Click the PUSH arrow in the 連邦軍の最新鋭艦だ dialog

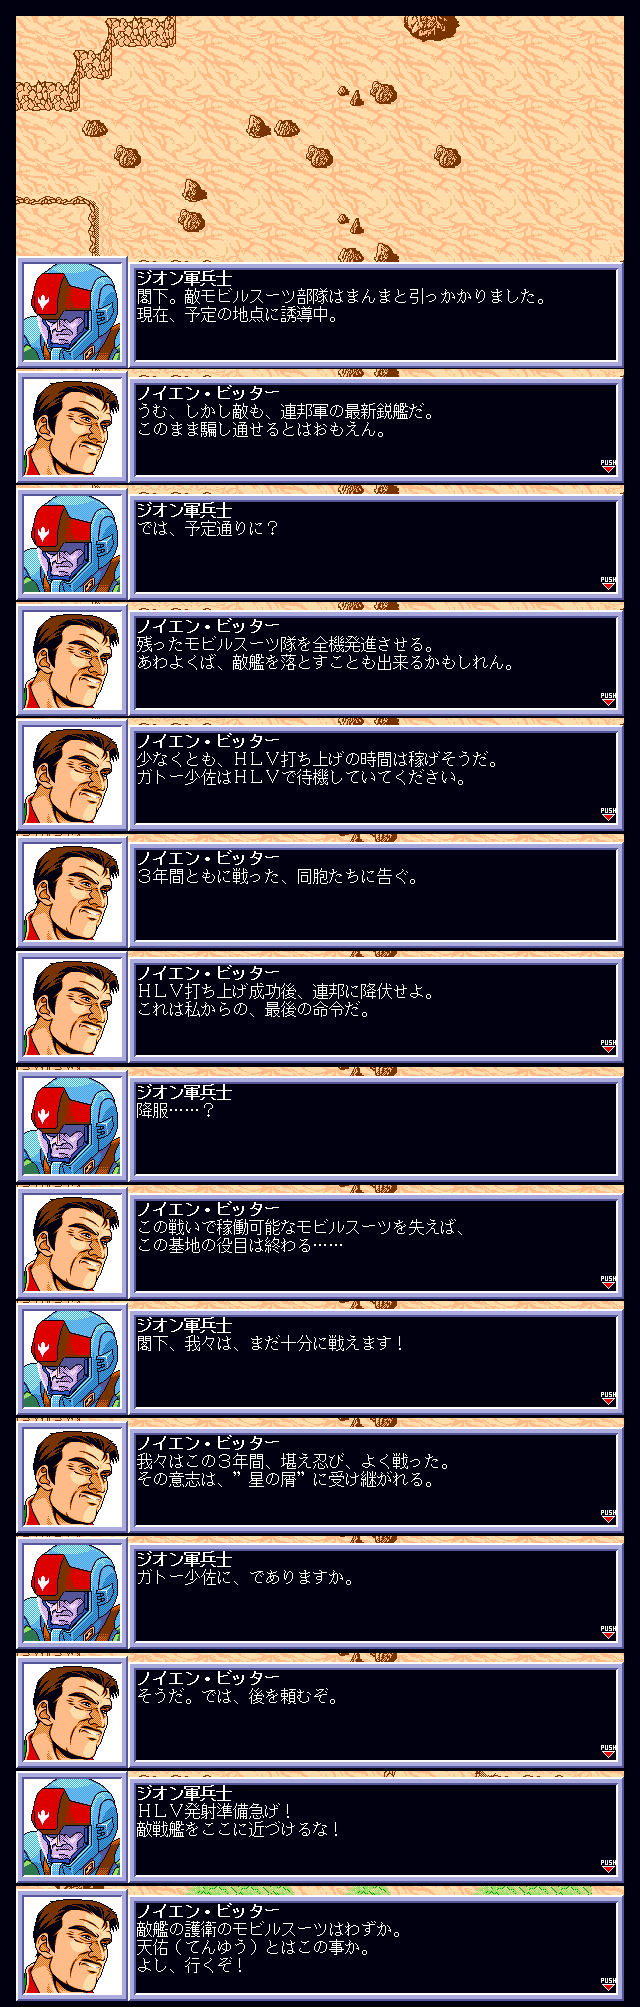(x=607, y=466)
